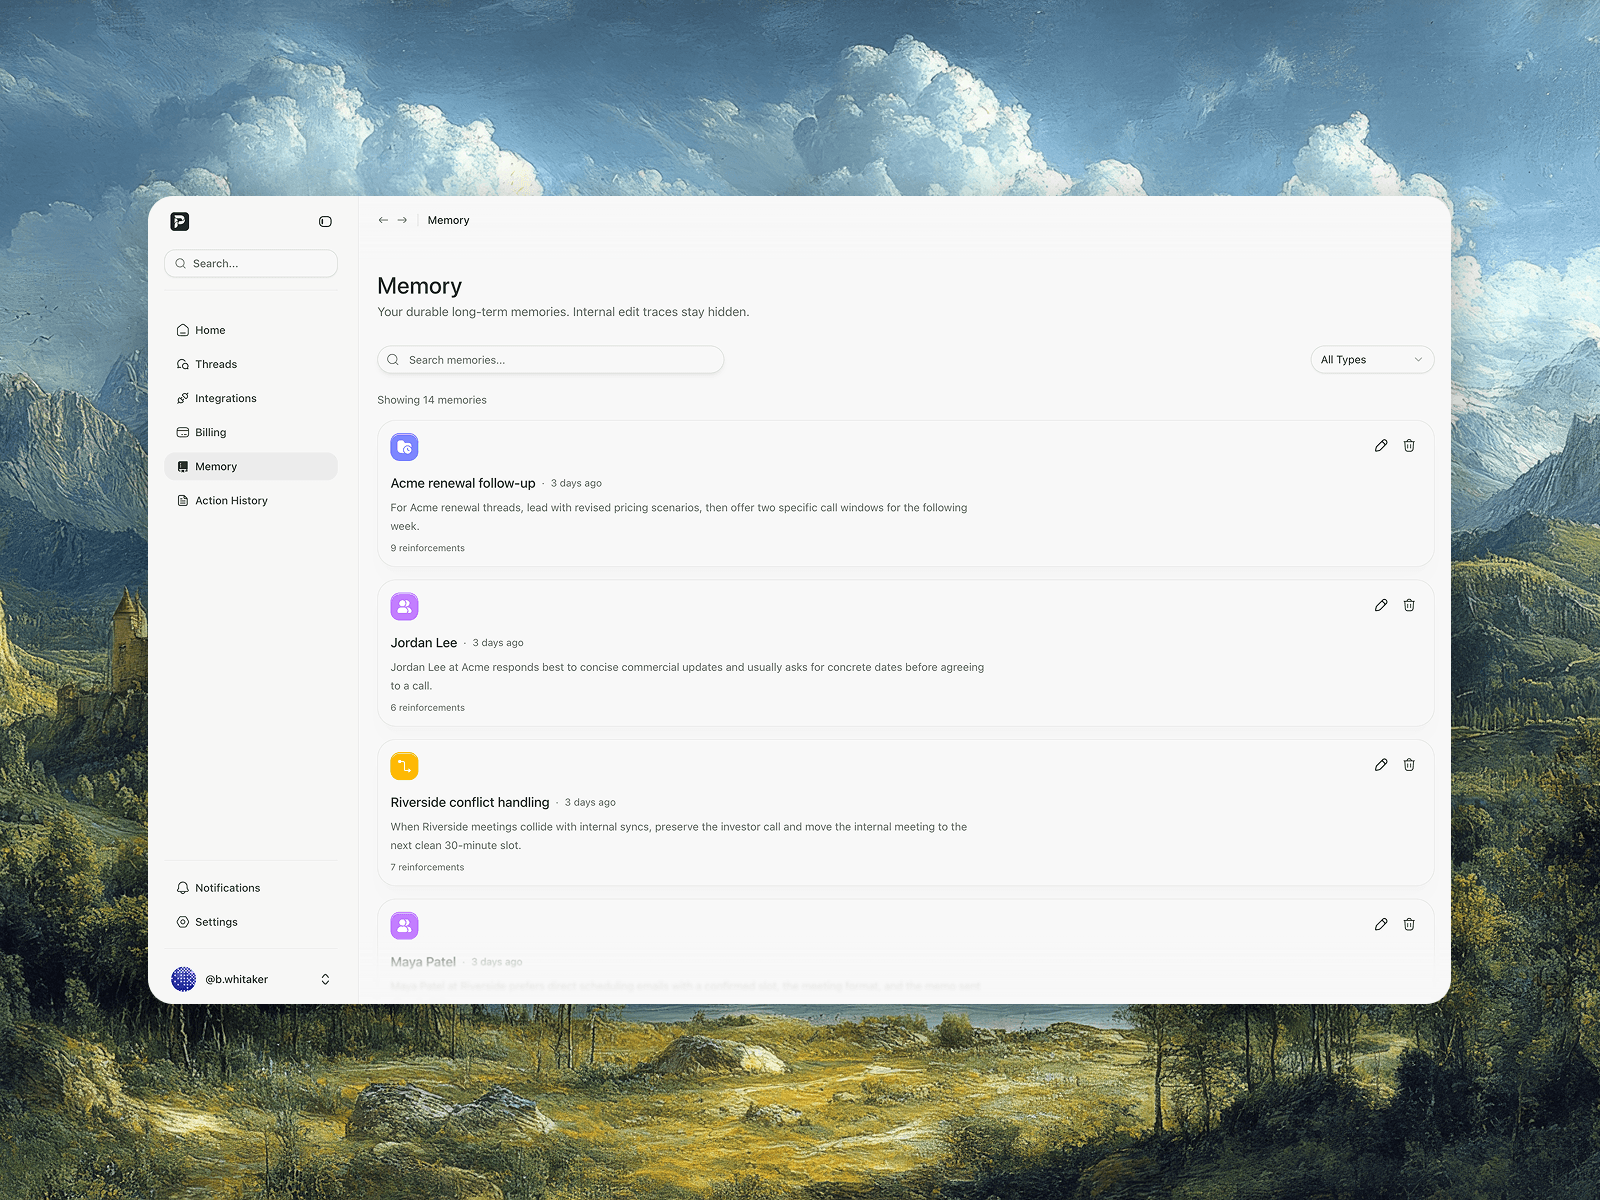The height and width of the screenshot is (1200, 1600).
Task: Click the 9 reinforcements label
Action: click(x=428, y=548)
